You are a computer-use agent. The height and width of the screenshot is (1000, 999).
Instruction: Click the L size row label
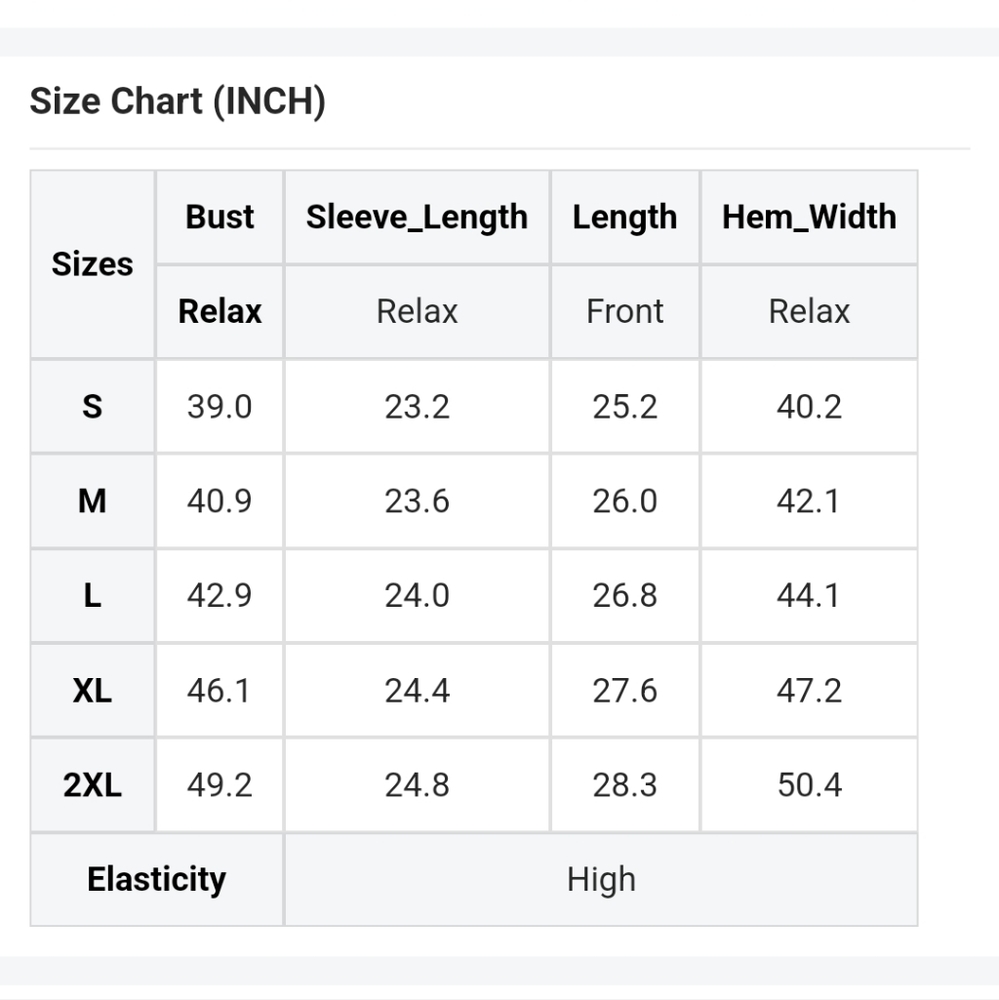coord(92,596)
